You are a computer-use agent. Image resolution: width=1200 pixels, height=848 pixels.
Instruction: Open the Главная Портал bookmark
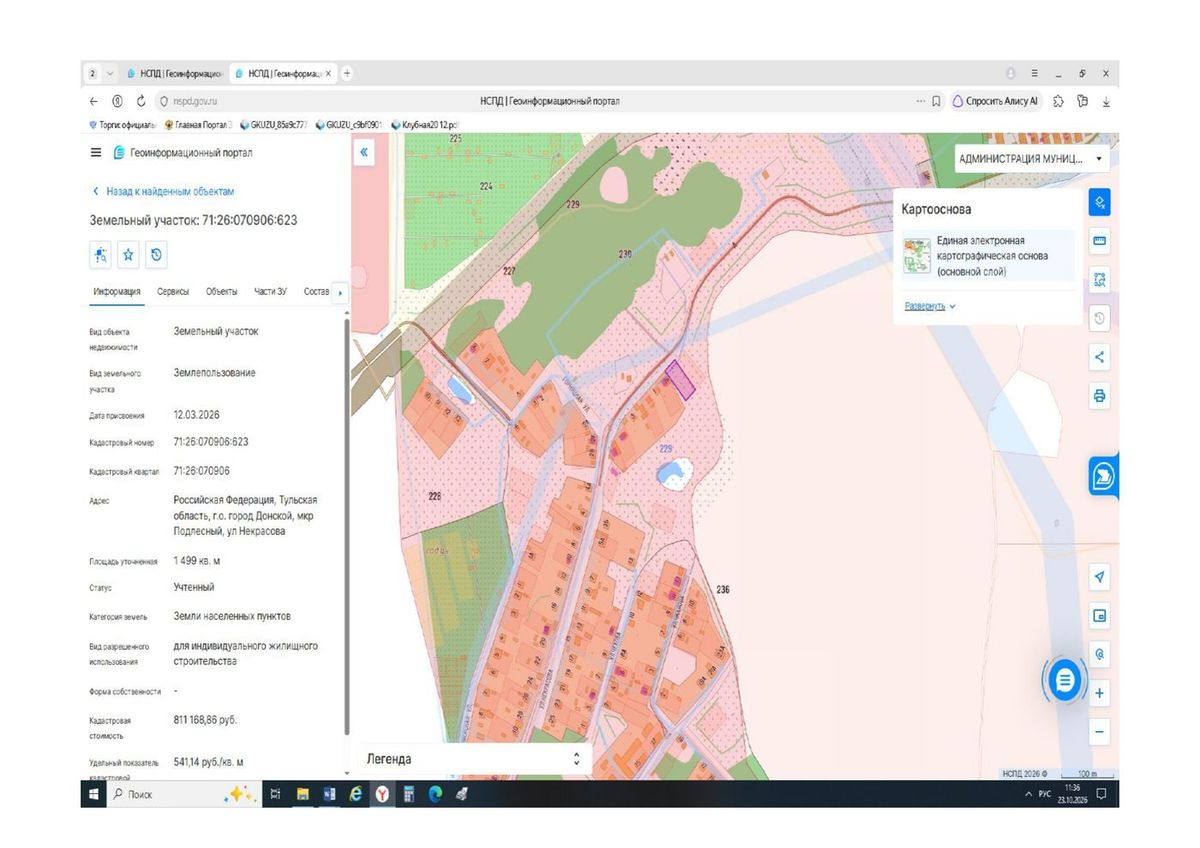[x=198, y=125]
